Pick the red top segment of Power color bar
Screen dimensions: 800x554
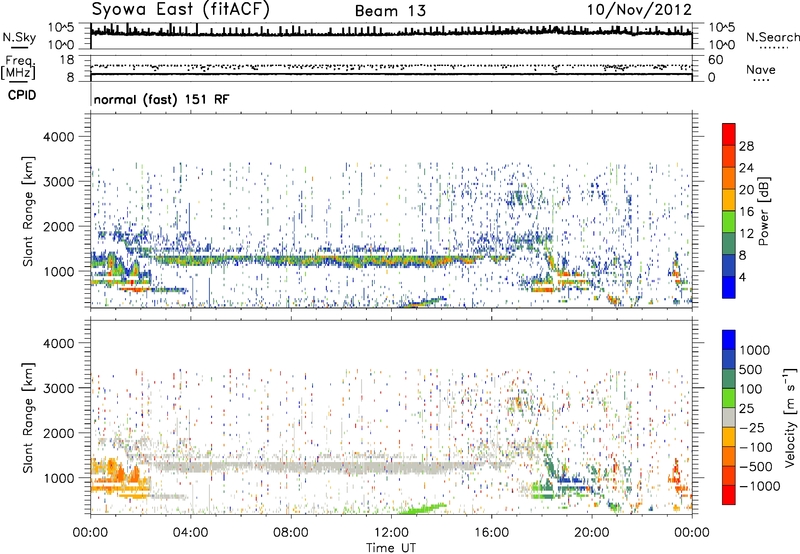tap(729, 134)
